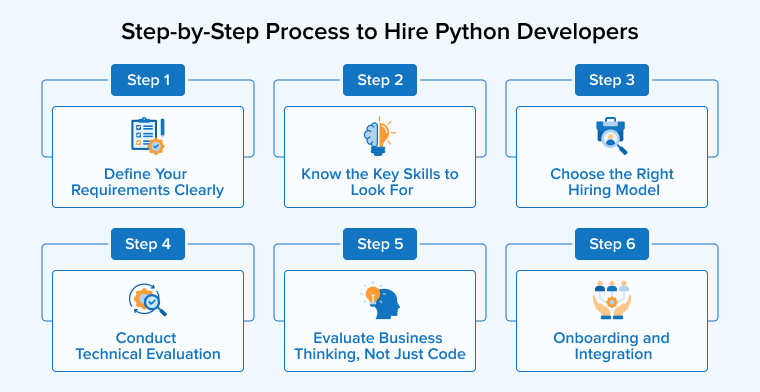
Task: Select the Step 6 label
Action: pyautogui.click(x=612, y=244)
